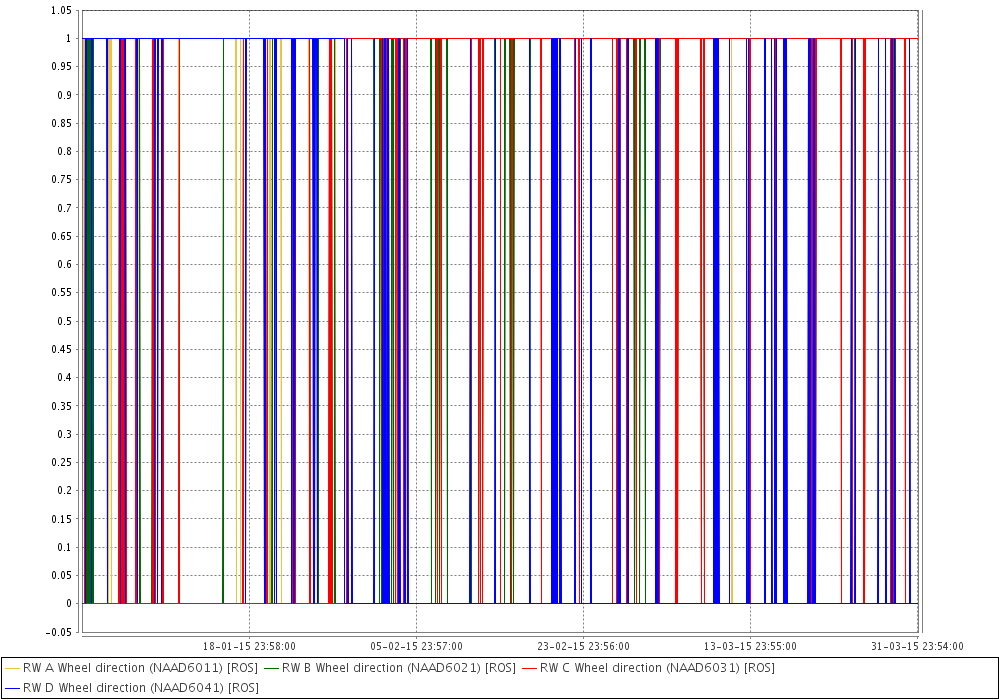Image resolution: width=1000 pixels, height=700 pixels.
Task: Click the 05-02-15 23:57:00 time axis label
Action: click(416, 646)
